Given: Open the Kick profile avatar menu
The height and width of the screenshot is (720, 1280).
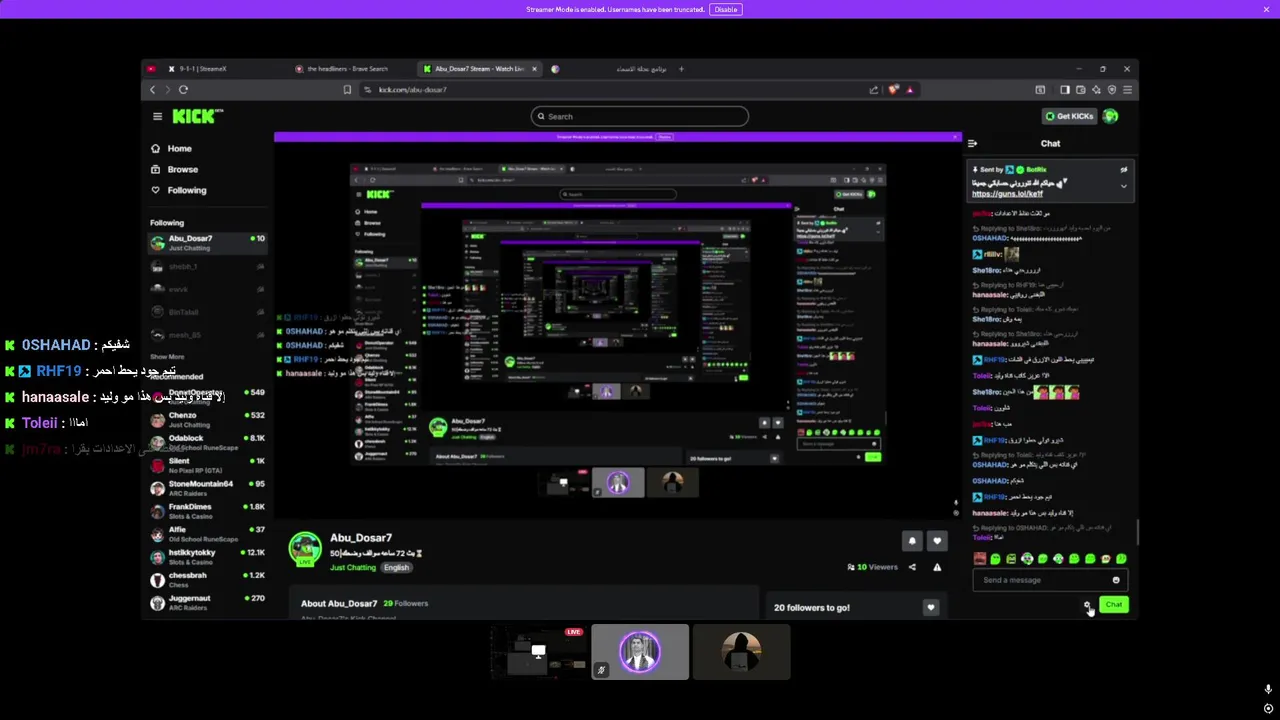Looking at the screenshot, I should [x=1110, y=116].
